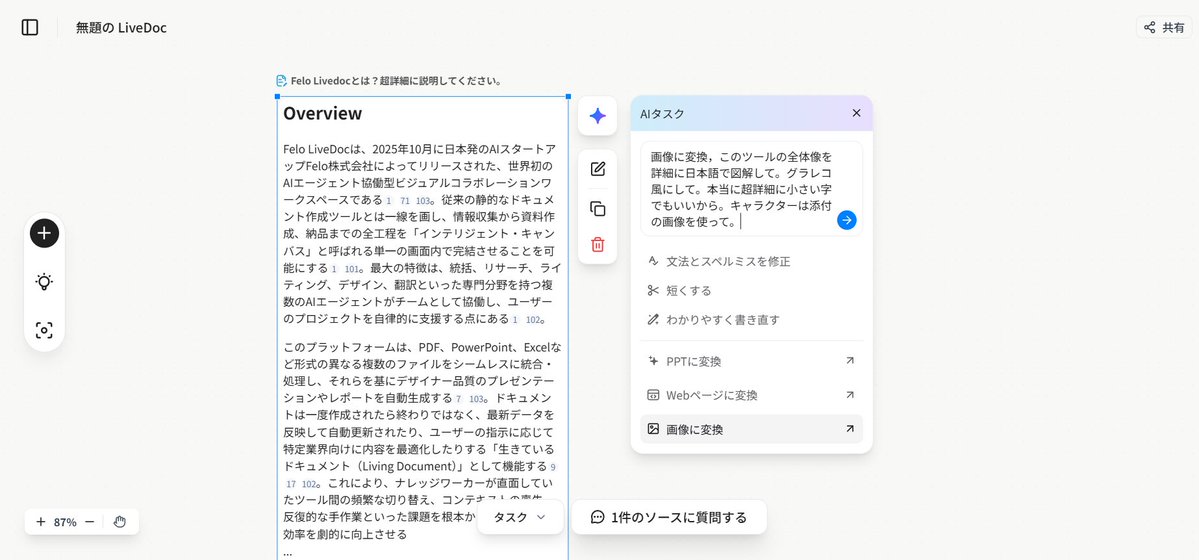Viewport: 1199px width, 560px height.
Task: Open the lightbulb ideas tool
Action: 44,282
